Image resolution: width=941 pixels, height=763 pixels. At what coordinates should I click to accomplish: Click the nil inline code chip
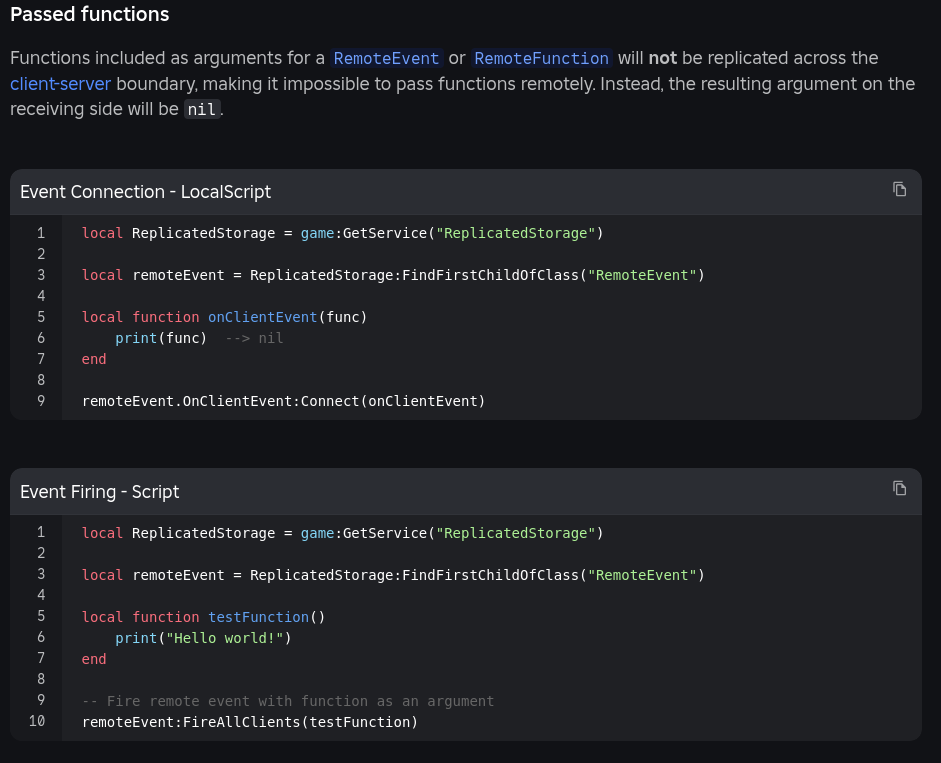pyautogui.click(x=202, y=109)
